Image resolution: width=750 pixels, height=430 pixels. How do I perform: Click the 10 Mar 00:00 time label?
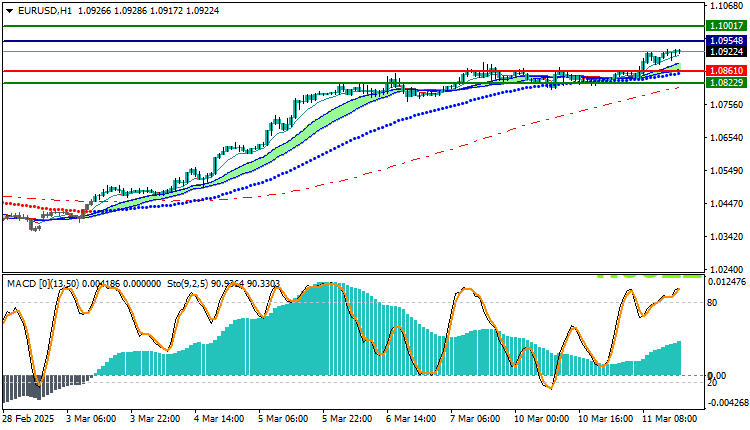click(x=539, y=419)
